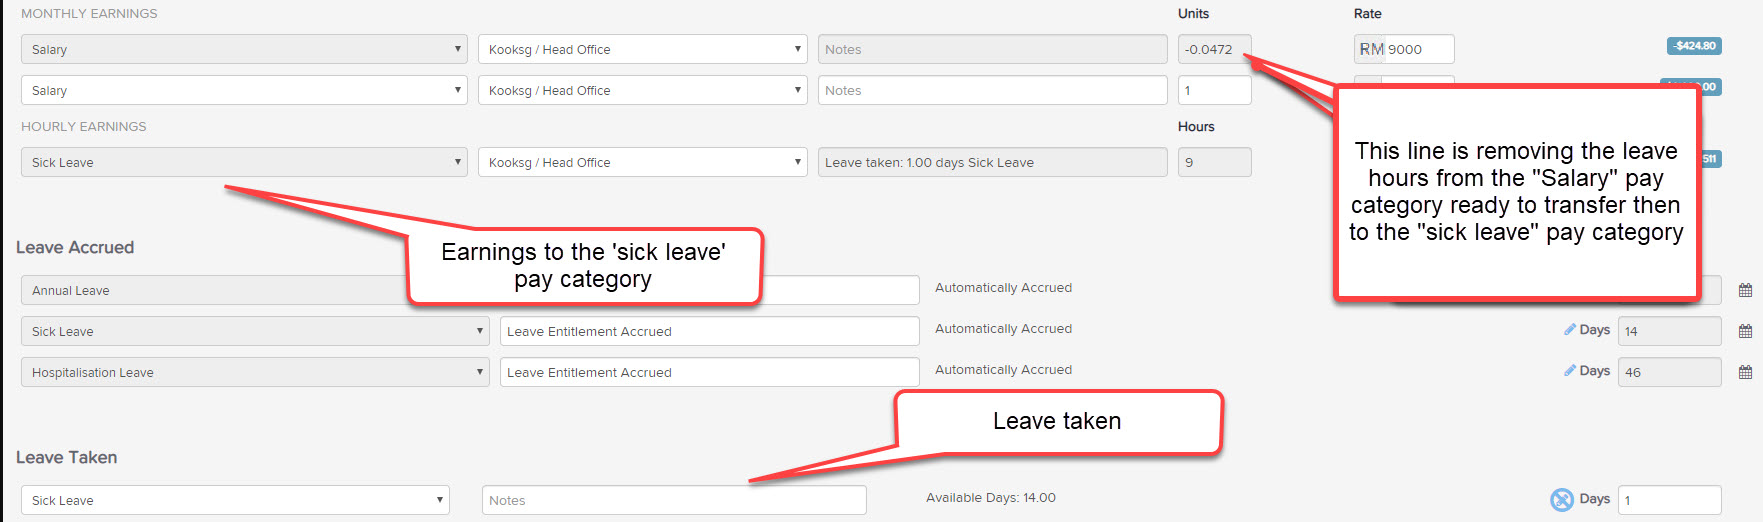Click the Rate field showing 9000
1763x522 pixels.
(1404, 49)
